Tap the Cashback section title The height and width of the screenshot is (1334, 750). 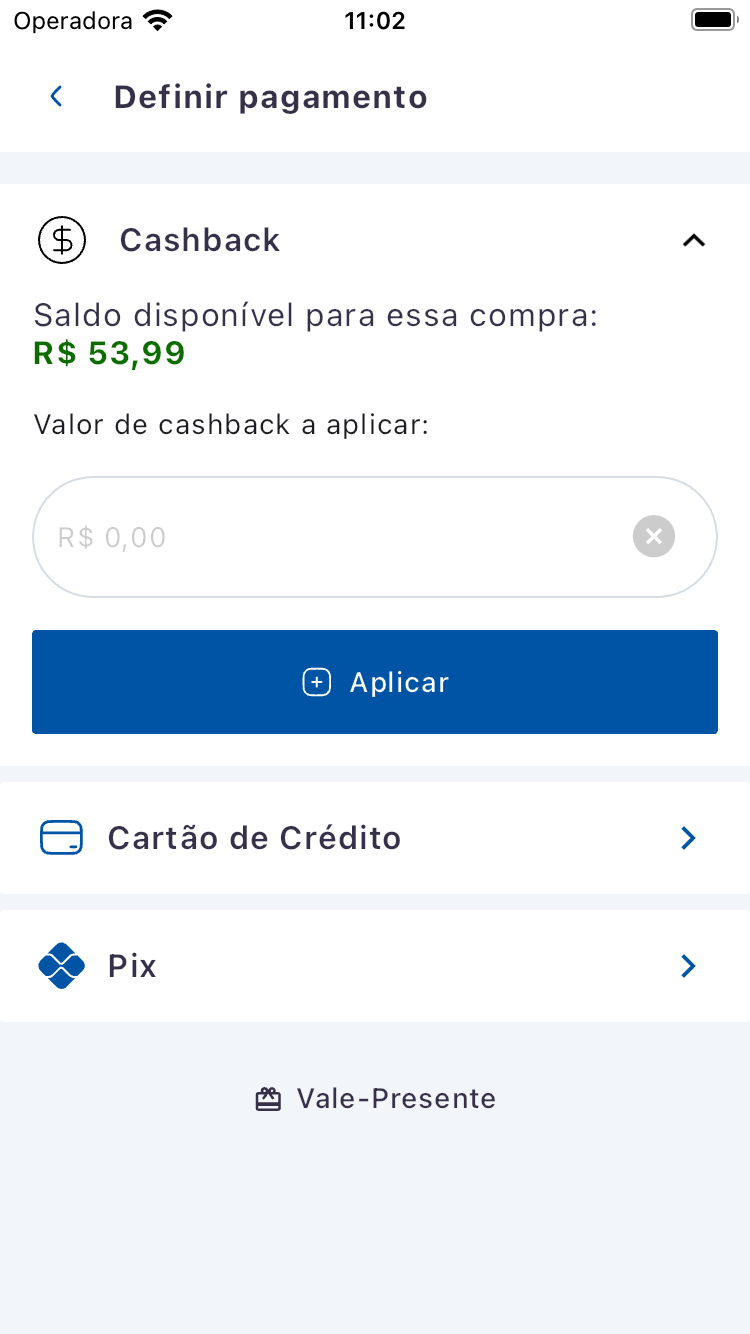tap(200, 240)
